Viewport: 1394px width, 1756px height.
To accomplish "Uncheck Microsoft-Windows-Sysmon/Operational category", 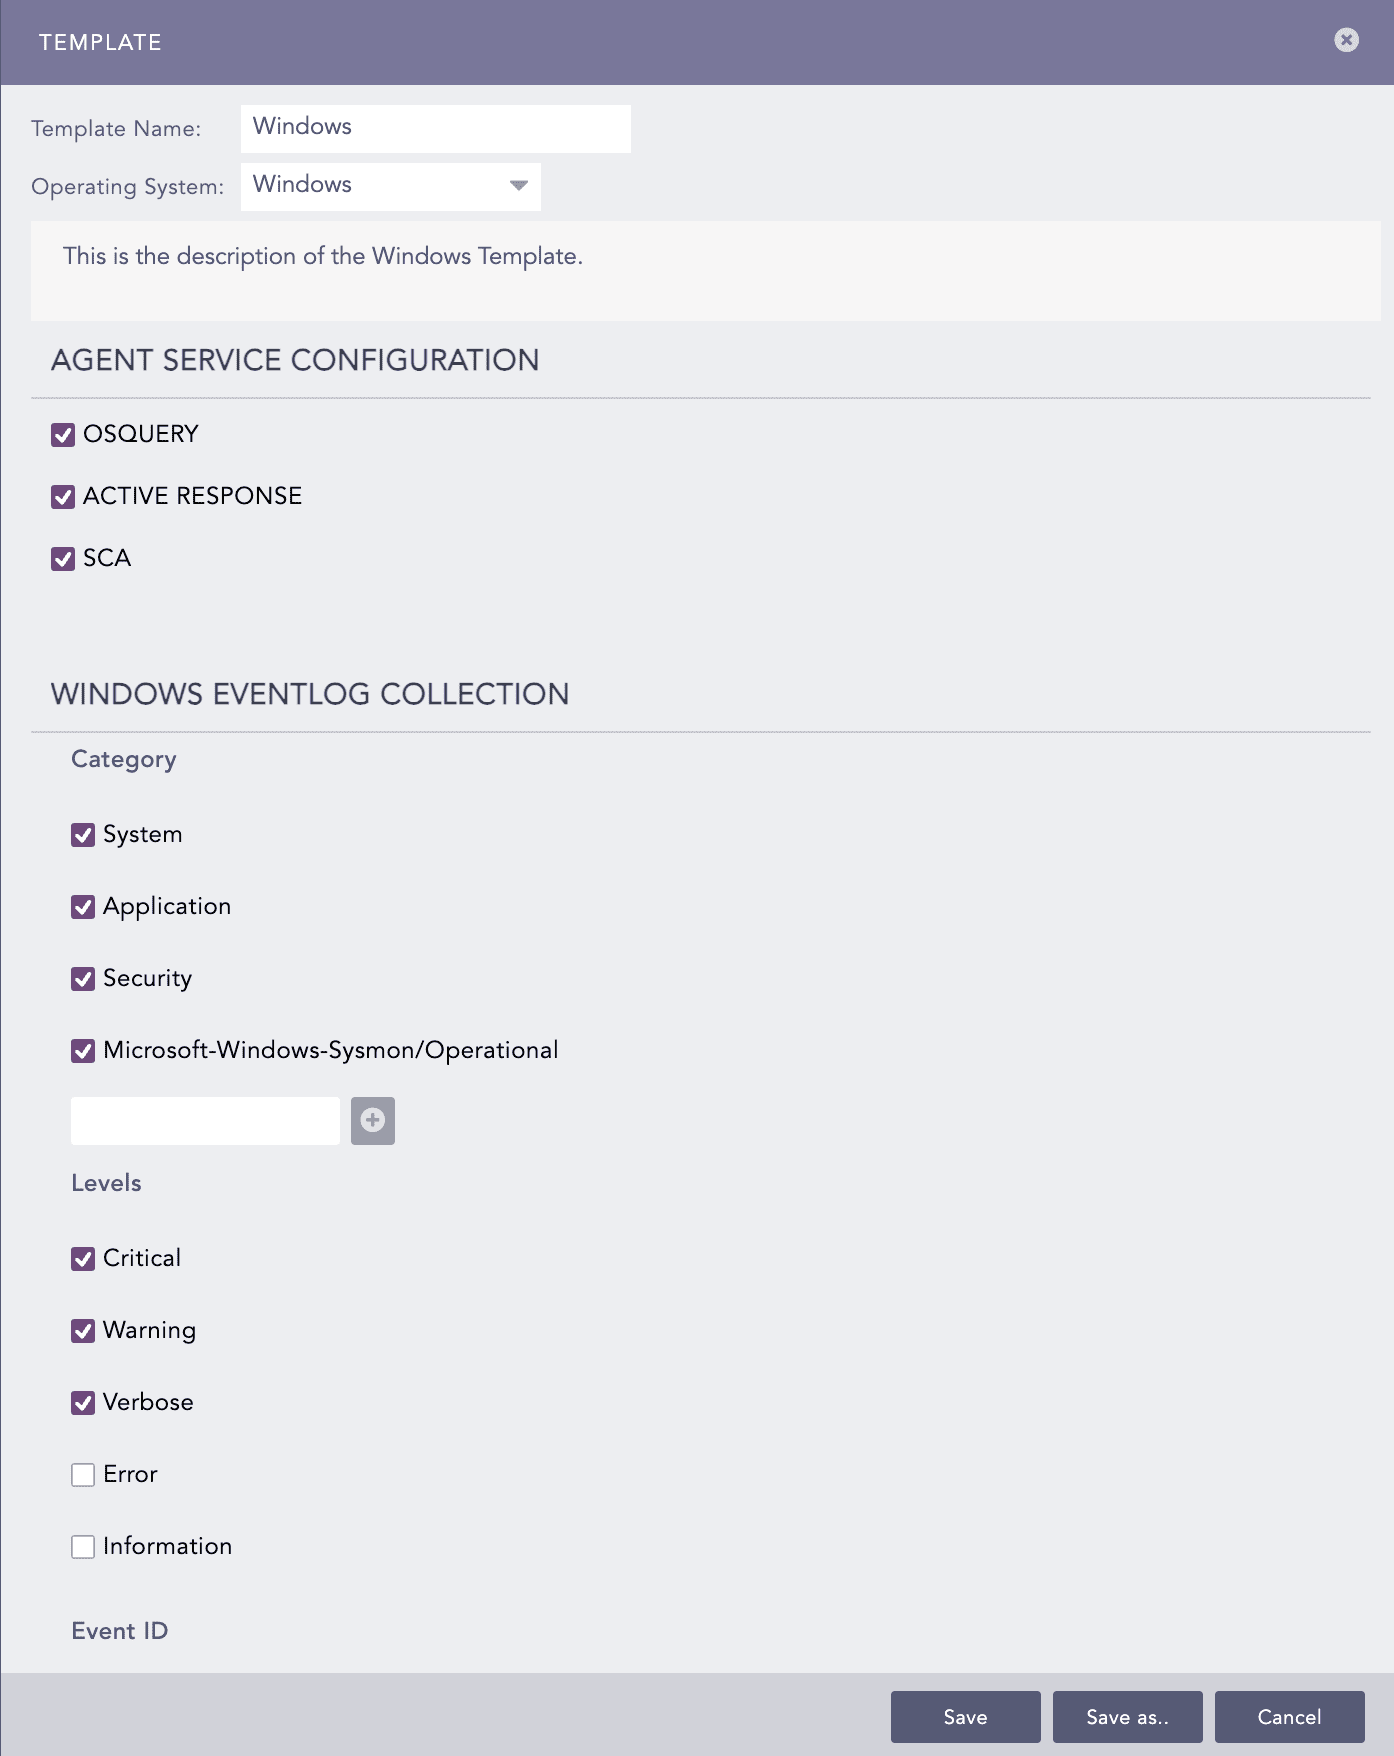I will click(x=83, y=1051).
